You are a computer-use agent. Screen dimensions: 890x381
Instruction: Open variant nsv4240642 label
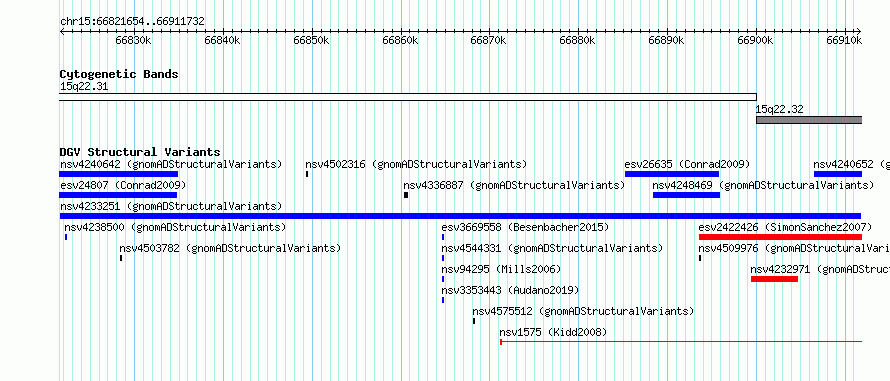tap(171, 165)
